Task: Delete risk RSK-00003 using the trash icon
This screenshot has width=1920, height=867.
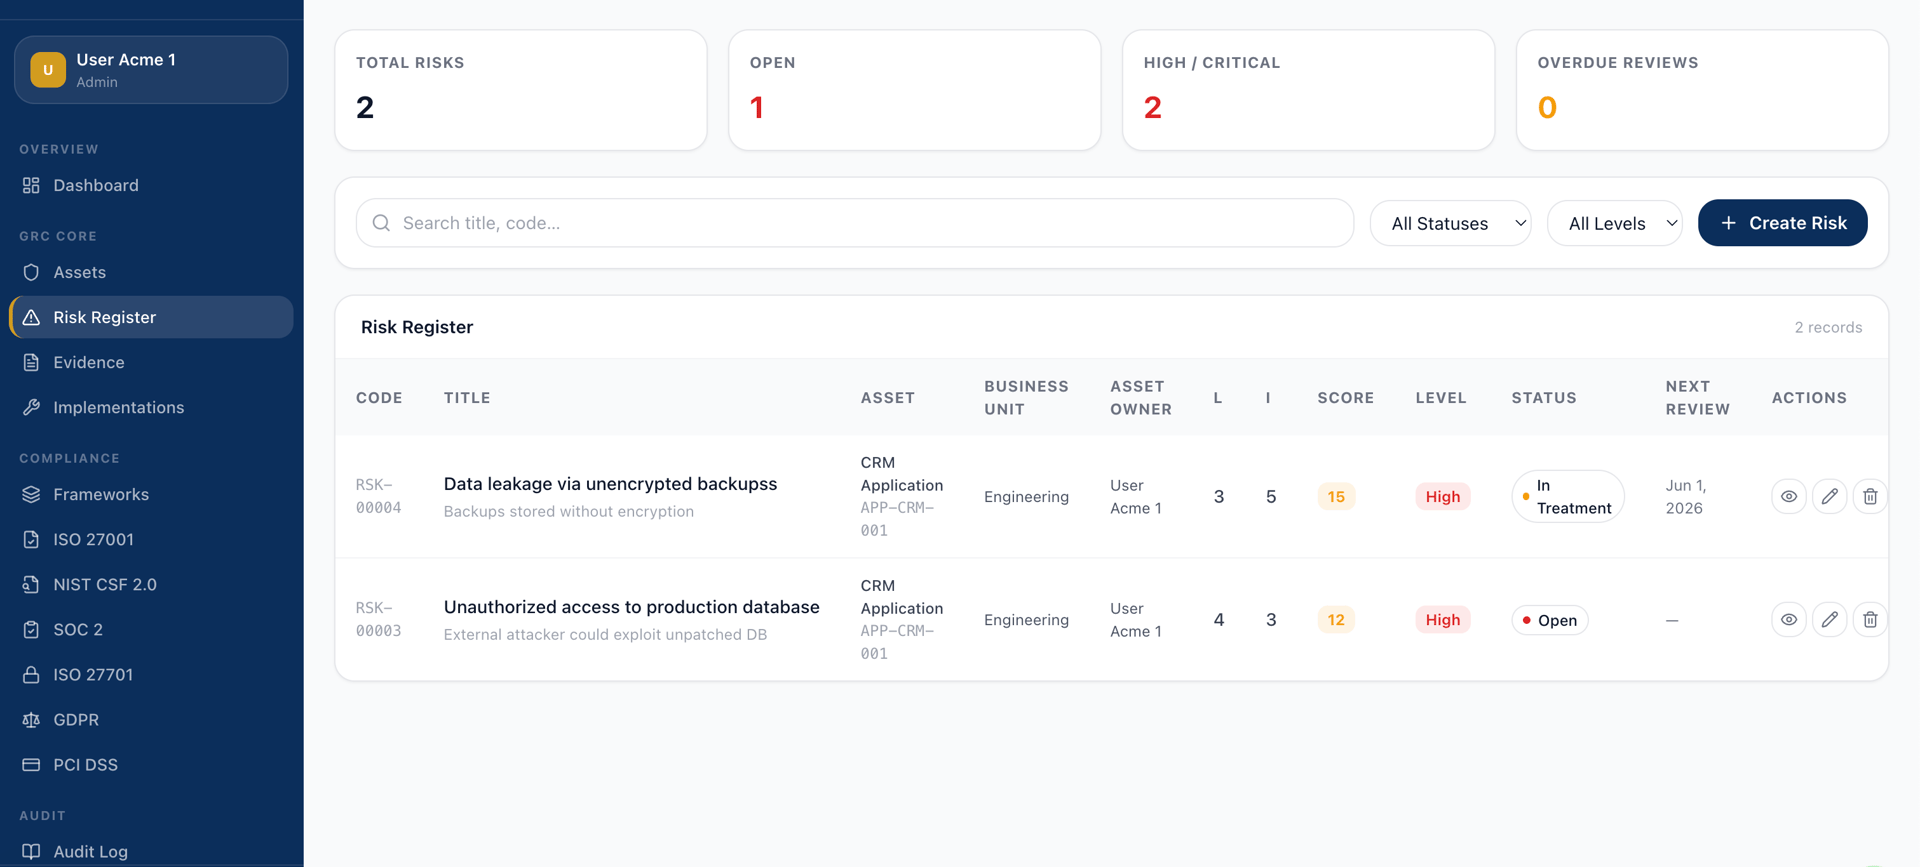Action: click(x=1869, y=620)
